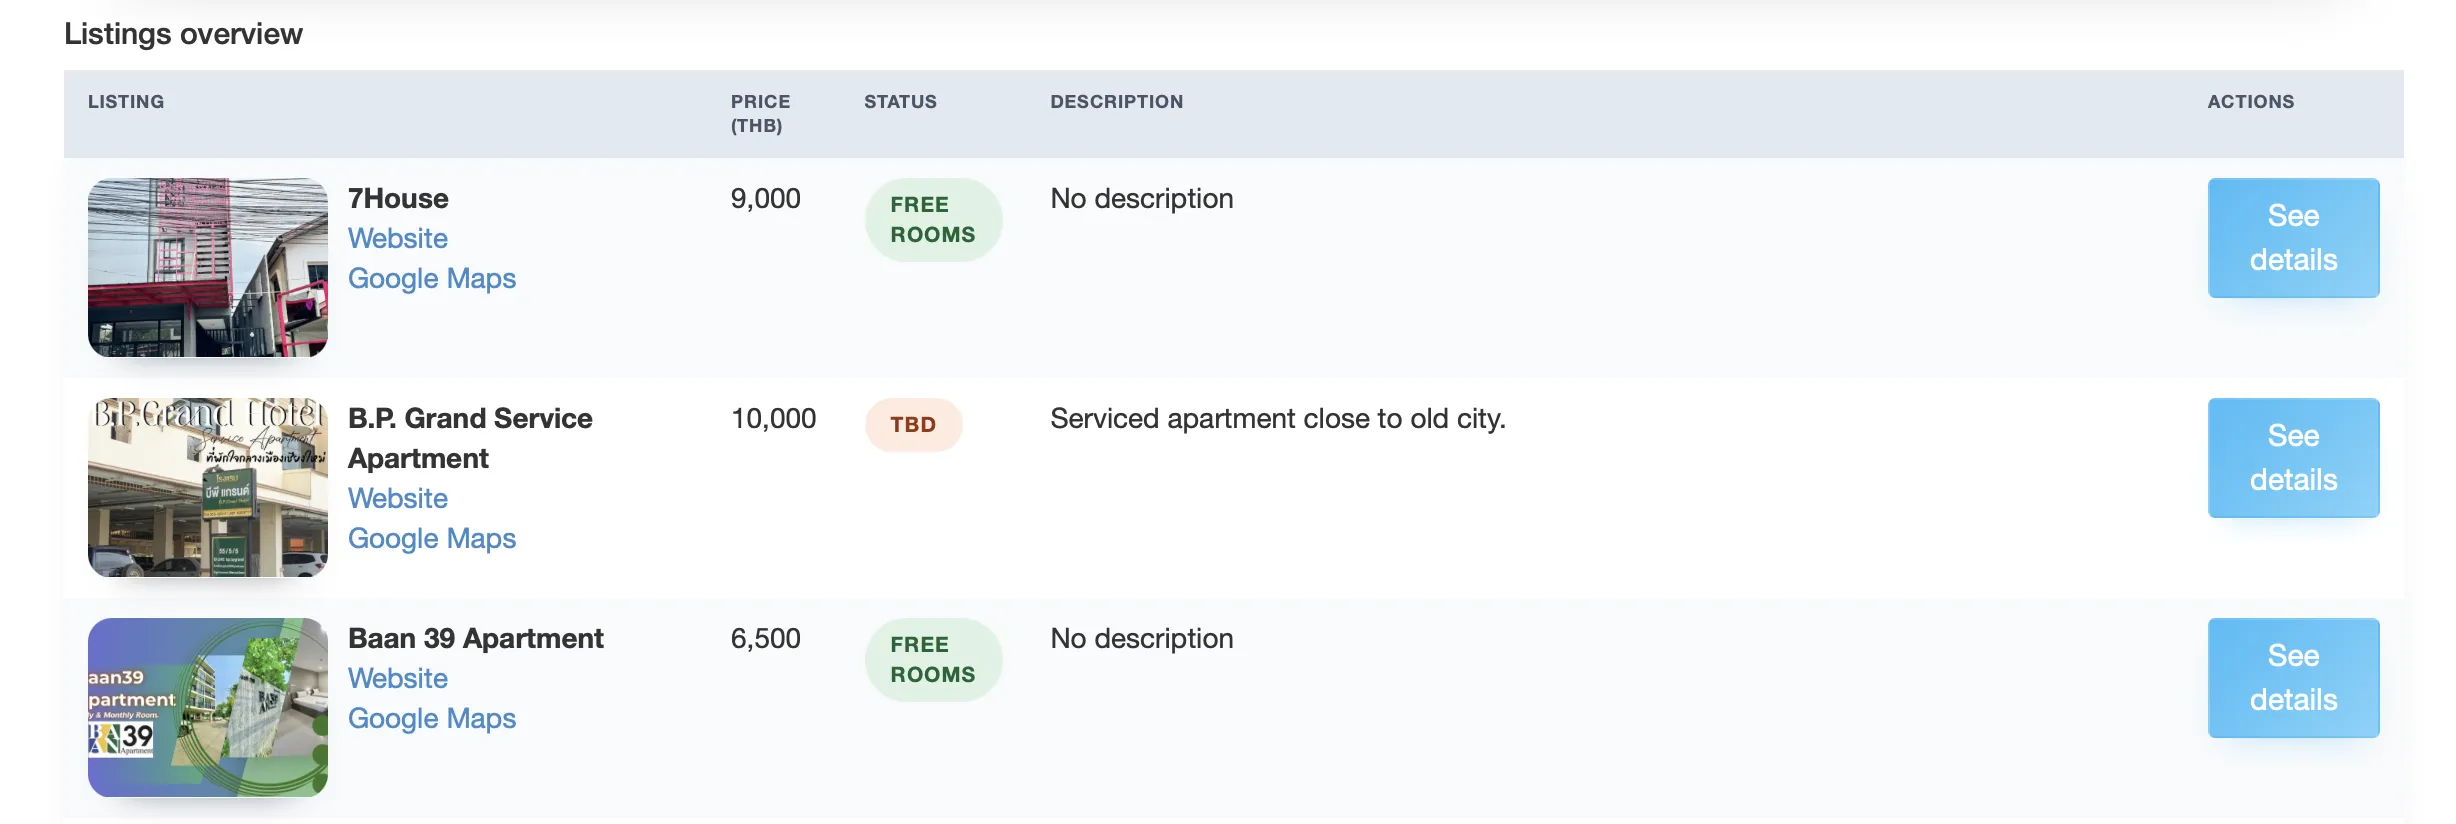
Task: Click the Price (THB) column header
Action: (x=760, y=113)
